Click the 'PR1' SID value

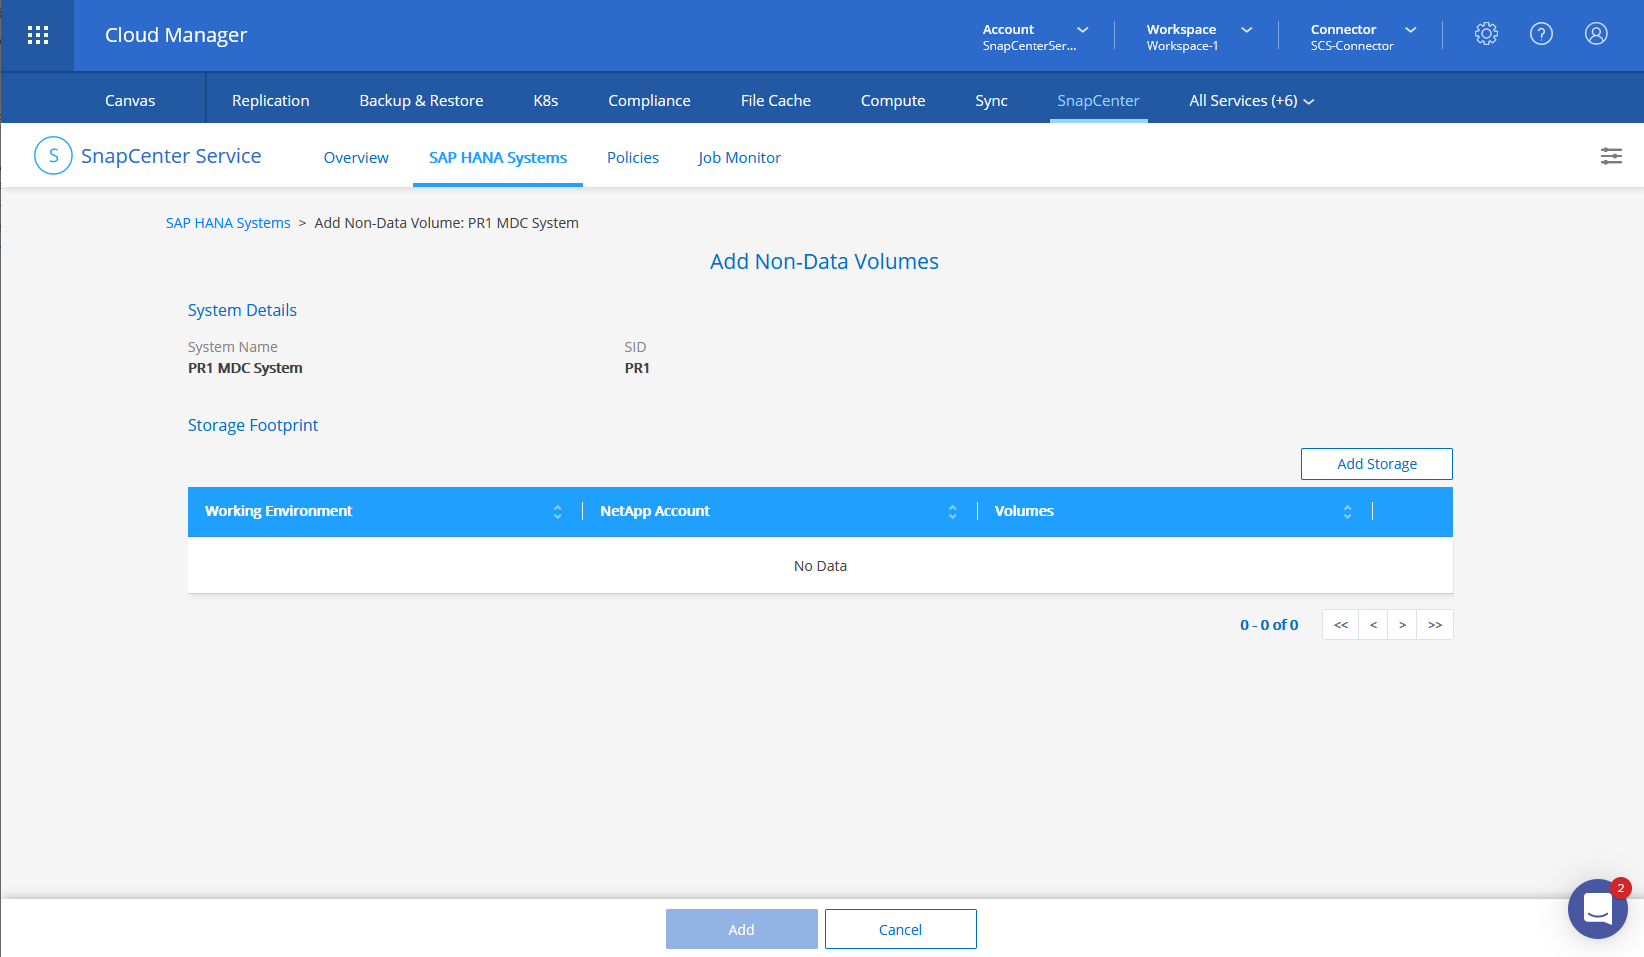637,368
